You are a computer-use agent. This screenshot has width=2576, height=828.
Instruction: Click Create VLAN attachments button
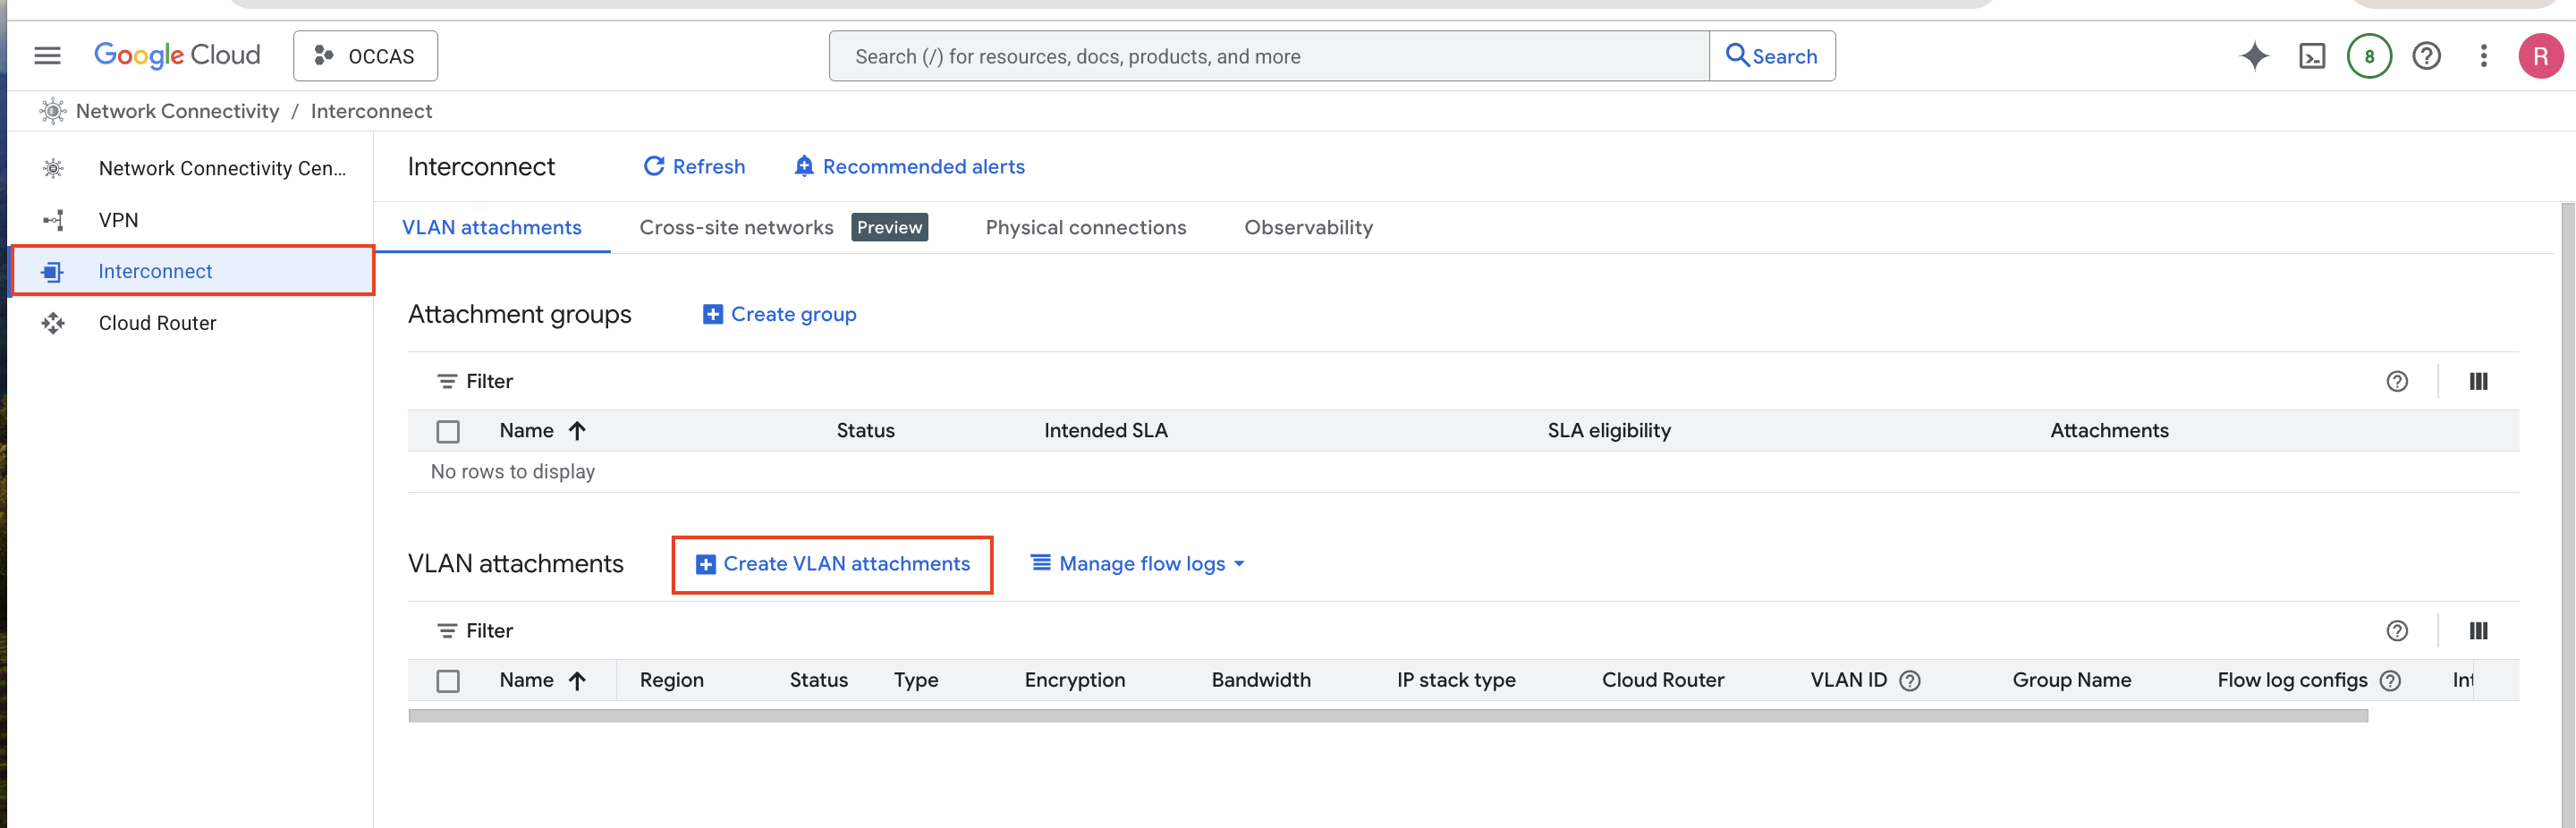832,564
